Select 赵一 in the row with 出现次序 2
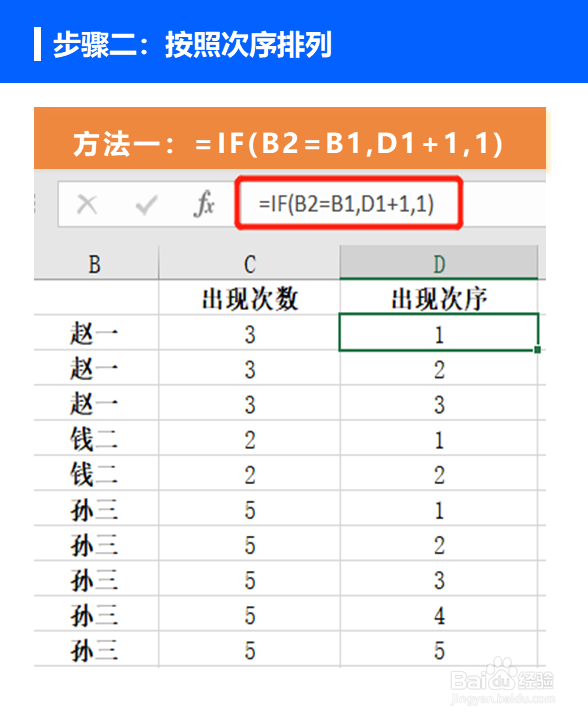588x720 pixels. click(x=96, y=368)
